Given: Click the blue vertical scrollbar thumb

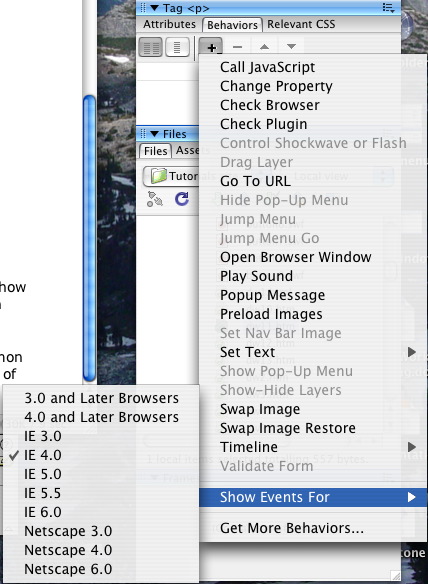Looking at the screenshot, I should point(89,238).
